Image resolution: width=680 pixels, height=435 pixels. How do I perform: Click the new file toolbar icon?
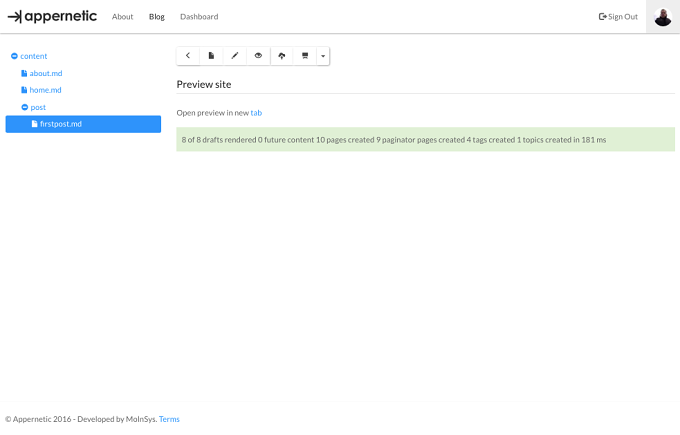click(211, 56)
